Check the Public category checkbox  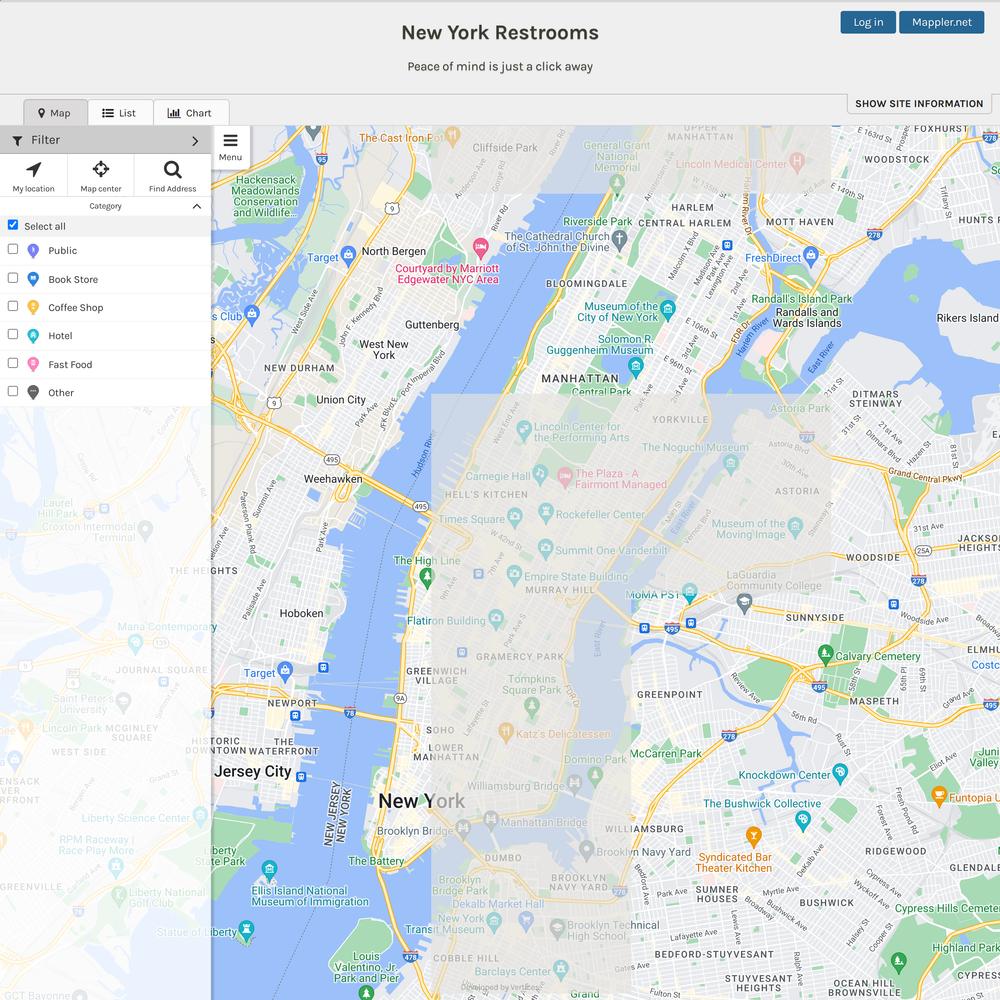[x=13, y=249]
